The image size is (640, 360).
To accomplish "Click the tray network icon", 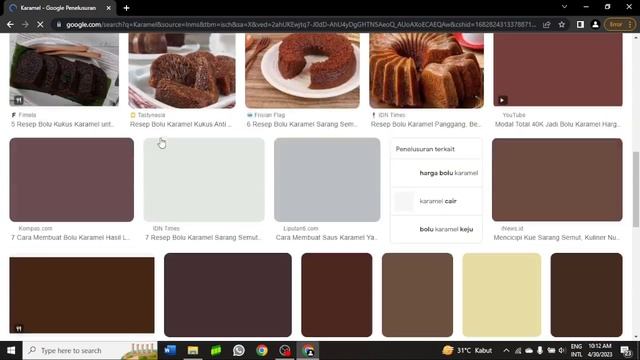I will (518, 351).
